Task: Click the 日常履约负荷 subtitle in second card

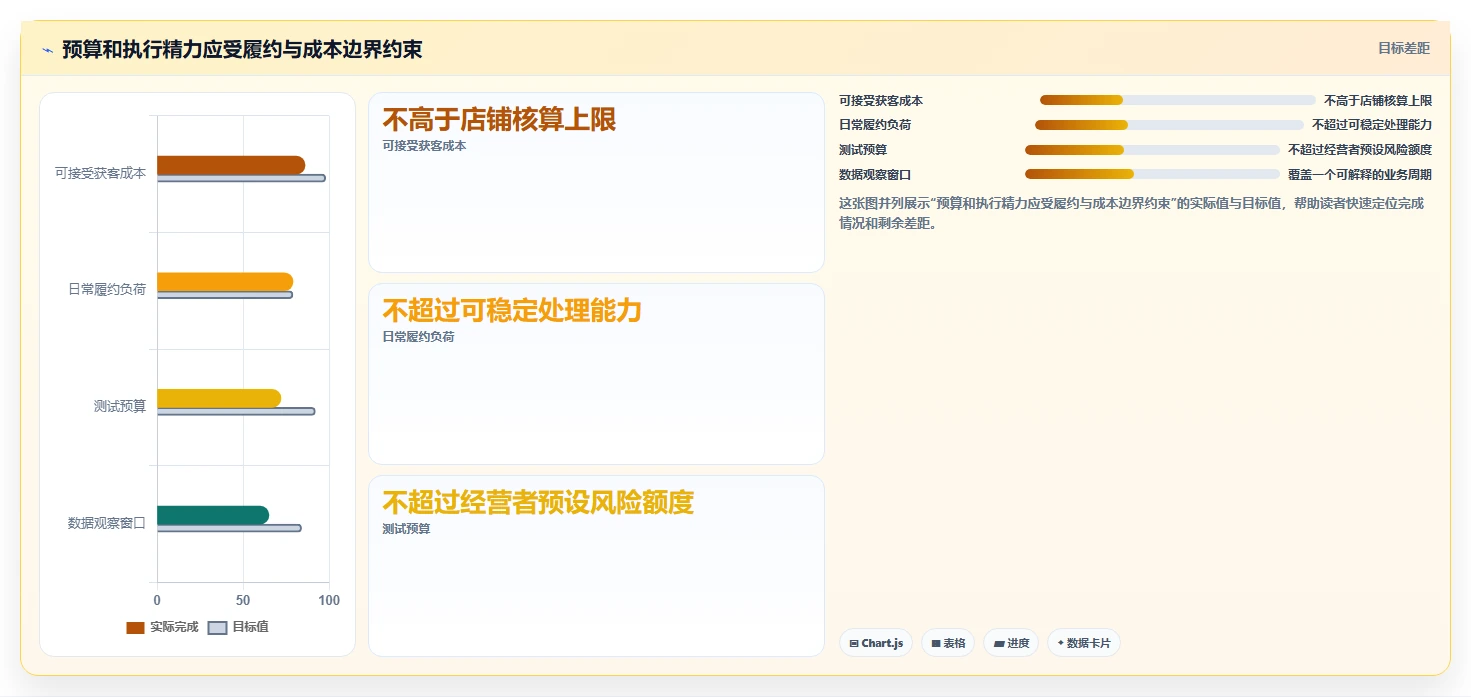Action: point(418,337)
